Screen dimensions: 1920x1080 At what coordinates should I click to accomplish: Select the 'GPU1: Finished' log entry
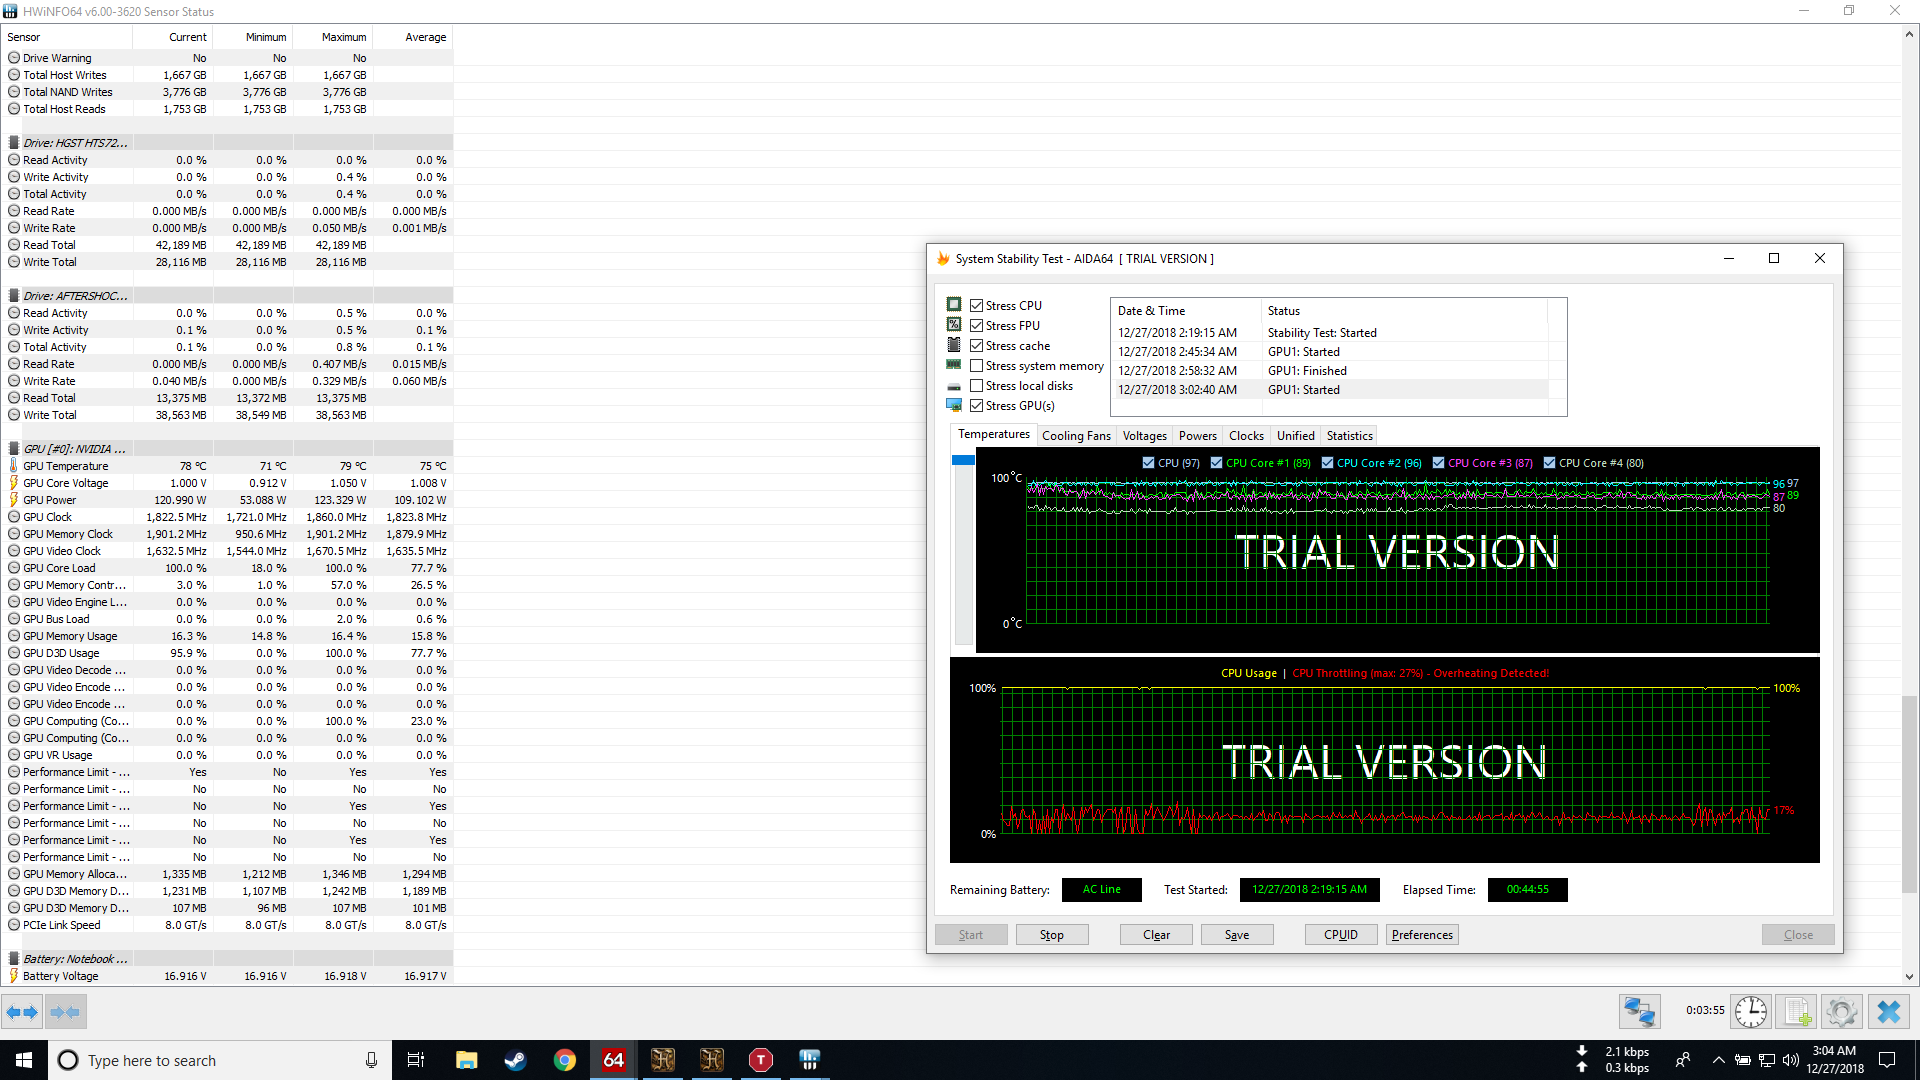pos(1330,371)
